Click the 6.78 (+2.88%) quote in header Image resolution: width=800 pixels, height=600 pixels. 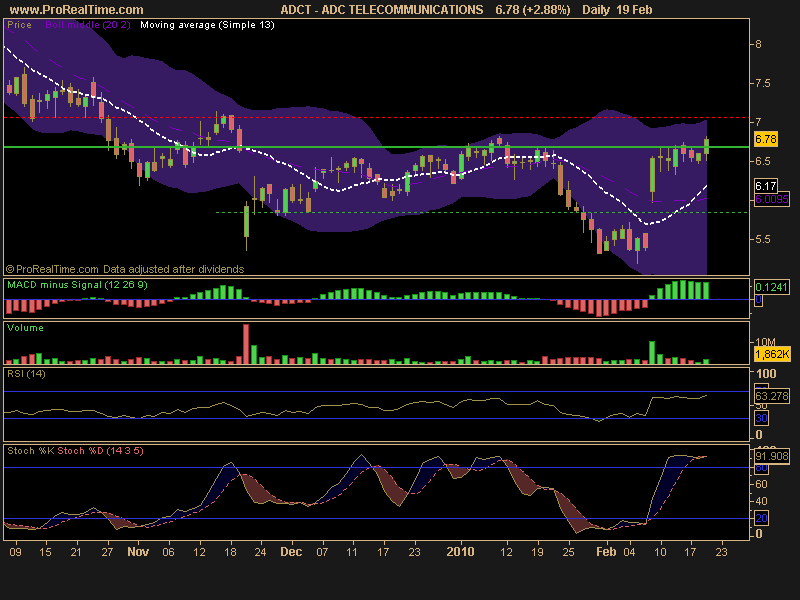533,9
